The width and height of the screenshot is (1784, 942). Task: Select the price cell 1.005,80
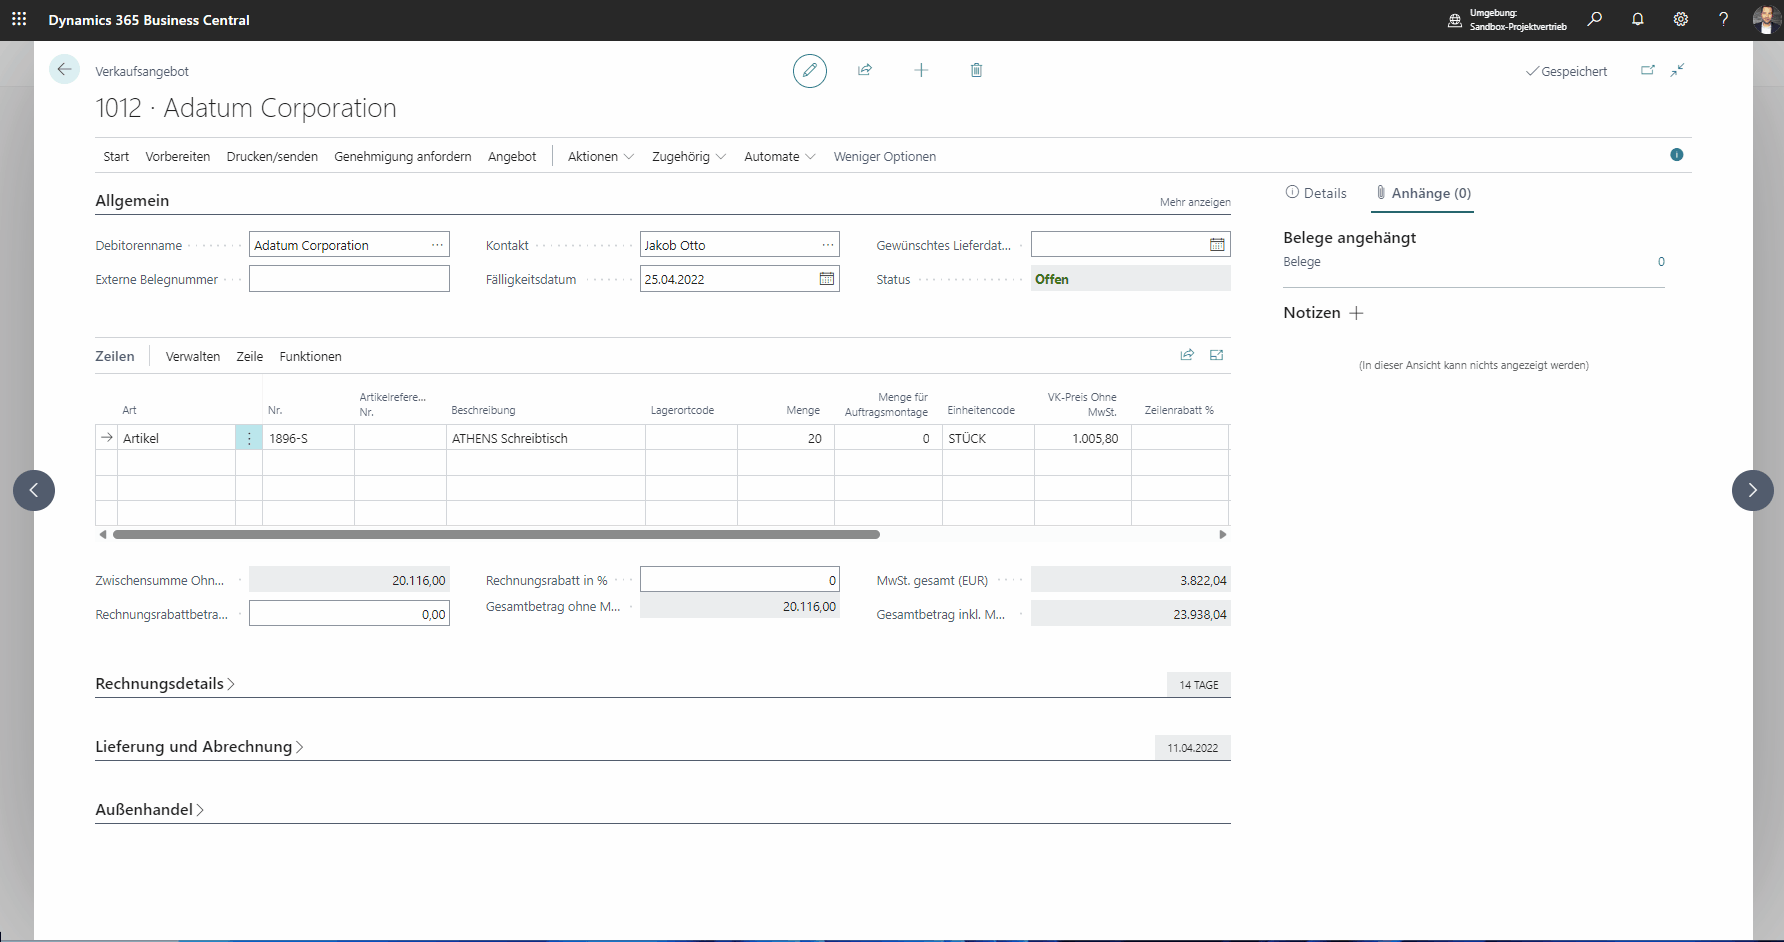click(1083, 438)
